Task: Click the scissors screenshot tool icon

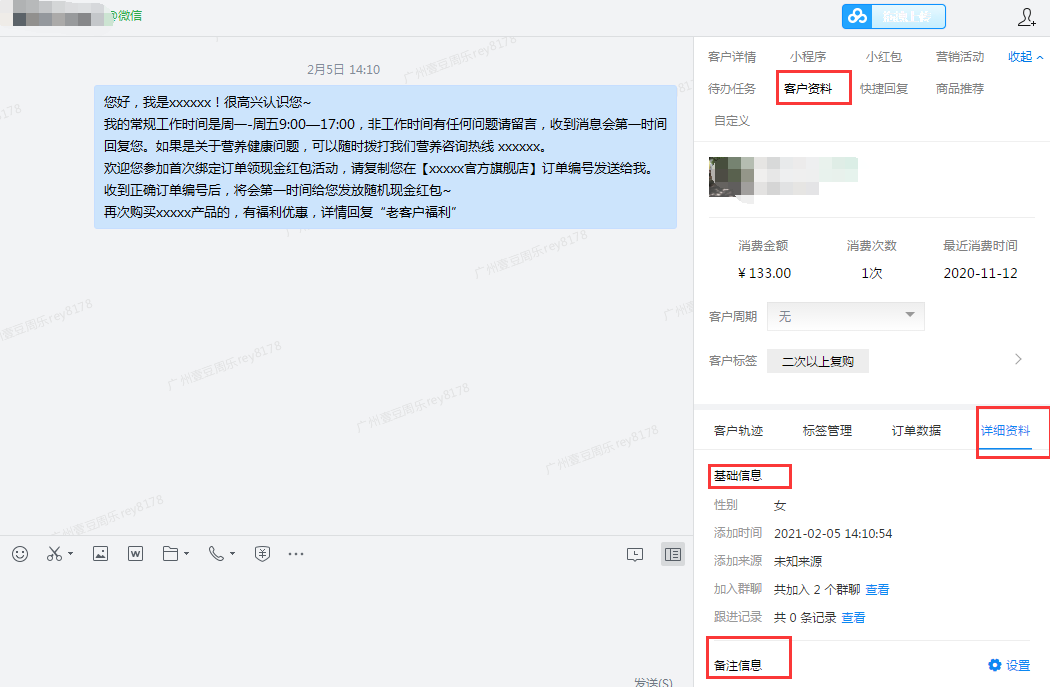Action: click(x=55, y=553)
